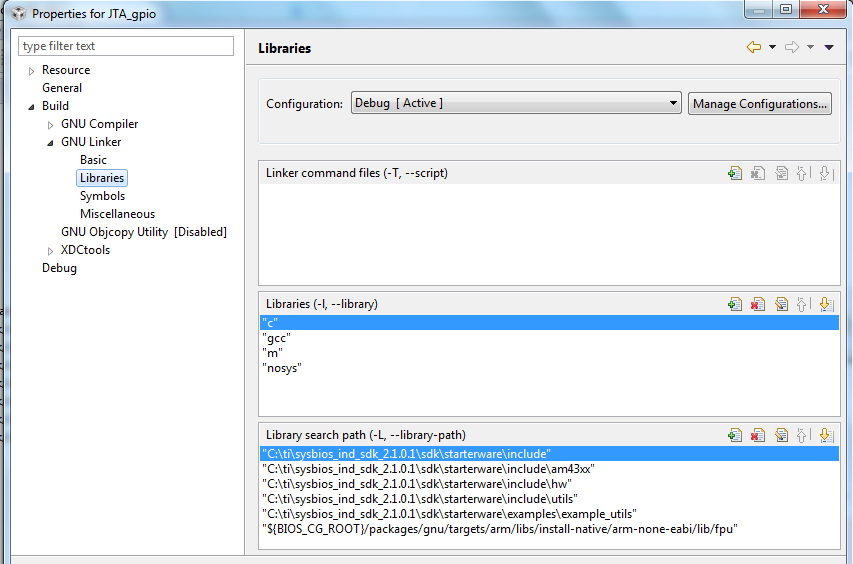Select the "m" library entry

tap(549, 353)
